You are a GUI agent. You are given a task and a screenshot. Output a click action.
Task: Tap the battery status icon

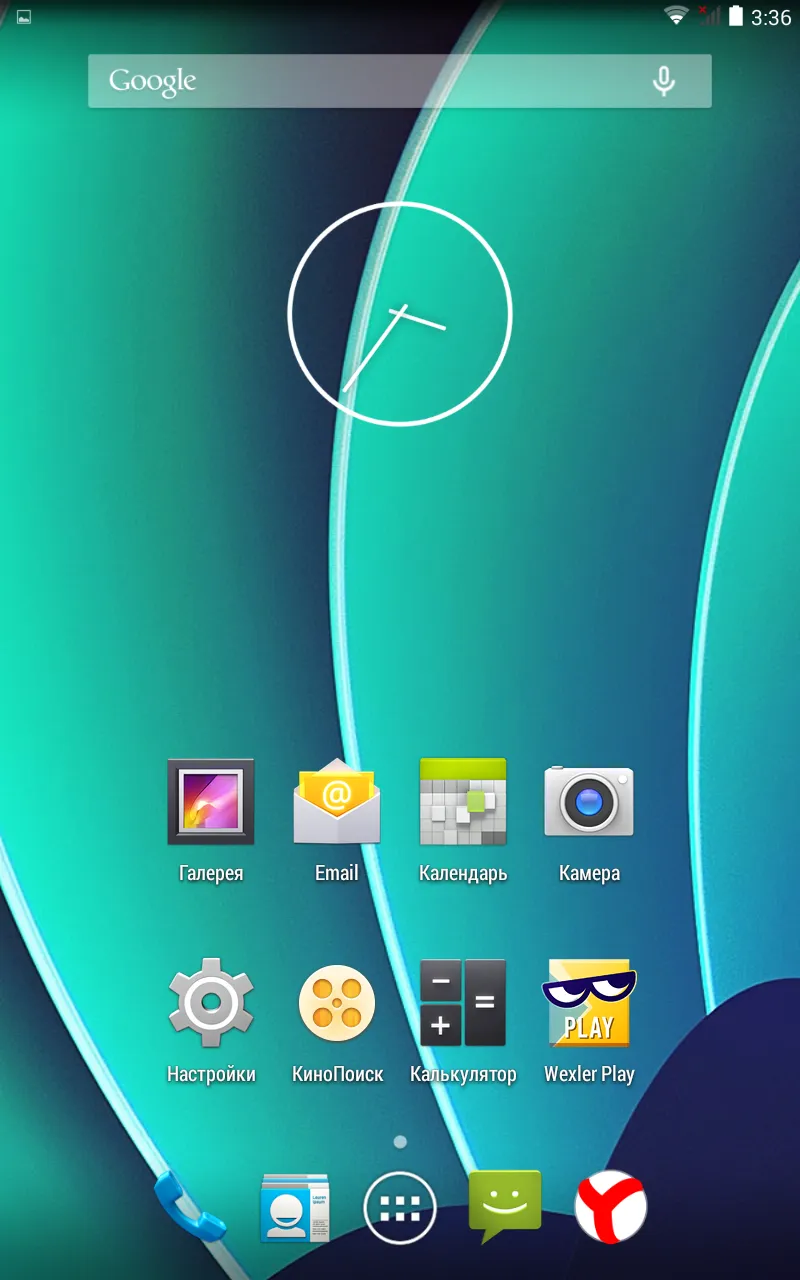(737, 16)
